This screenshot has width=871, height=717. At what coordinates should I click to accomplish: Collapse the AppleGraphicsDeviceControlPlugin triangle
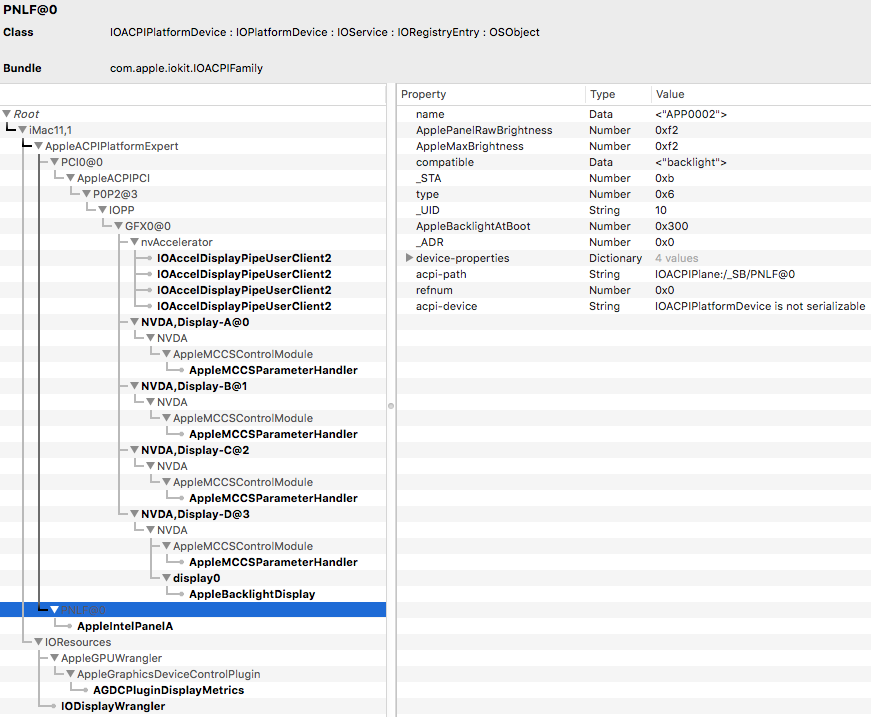71,674
